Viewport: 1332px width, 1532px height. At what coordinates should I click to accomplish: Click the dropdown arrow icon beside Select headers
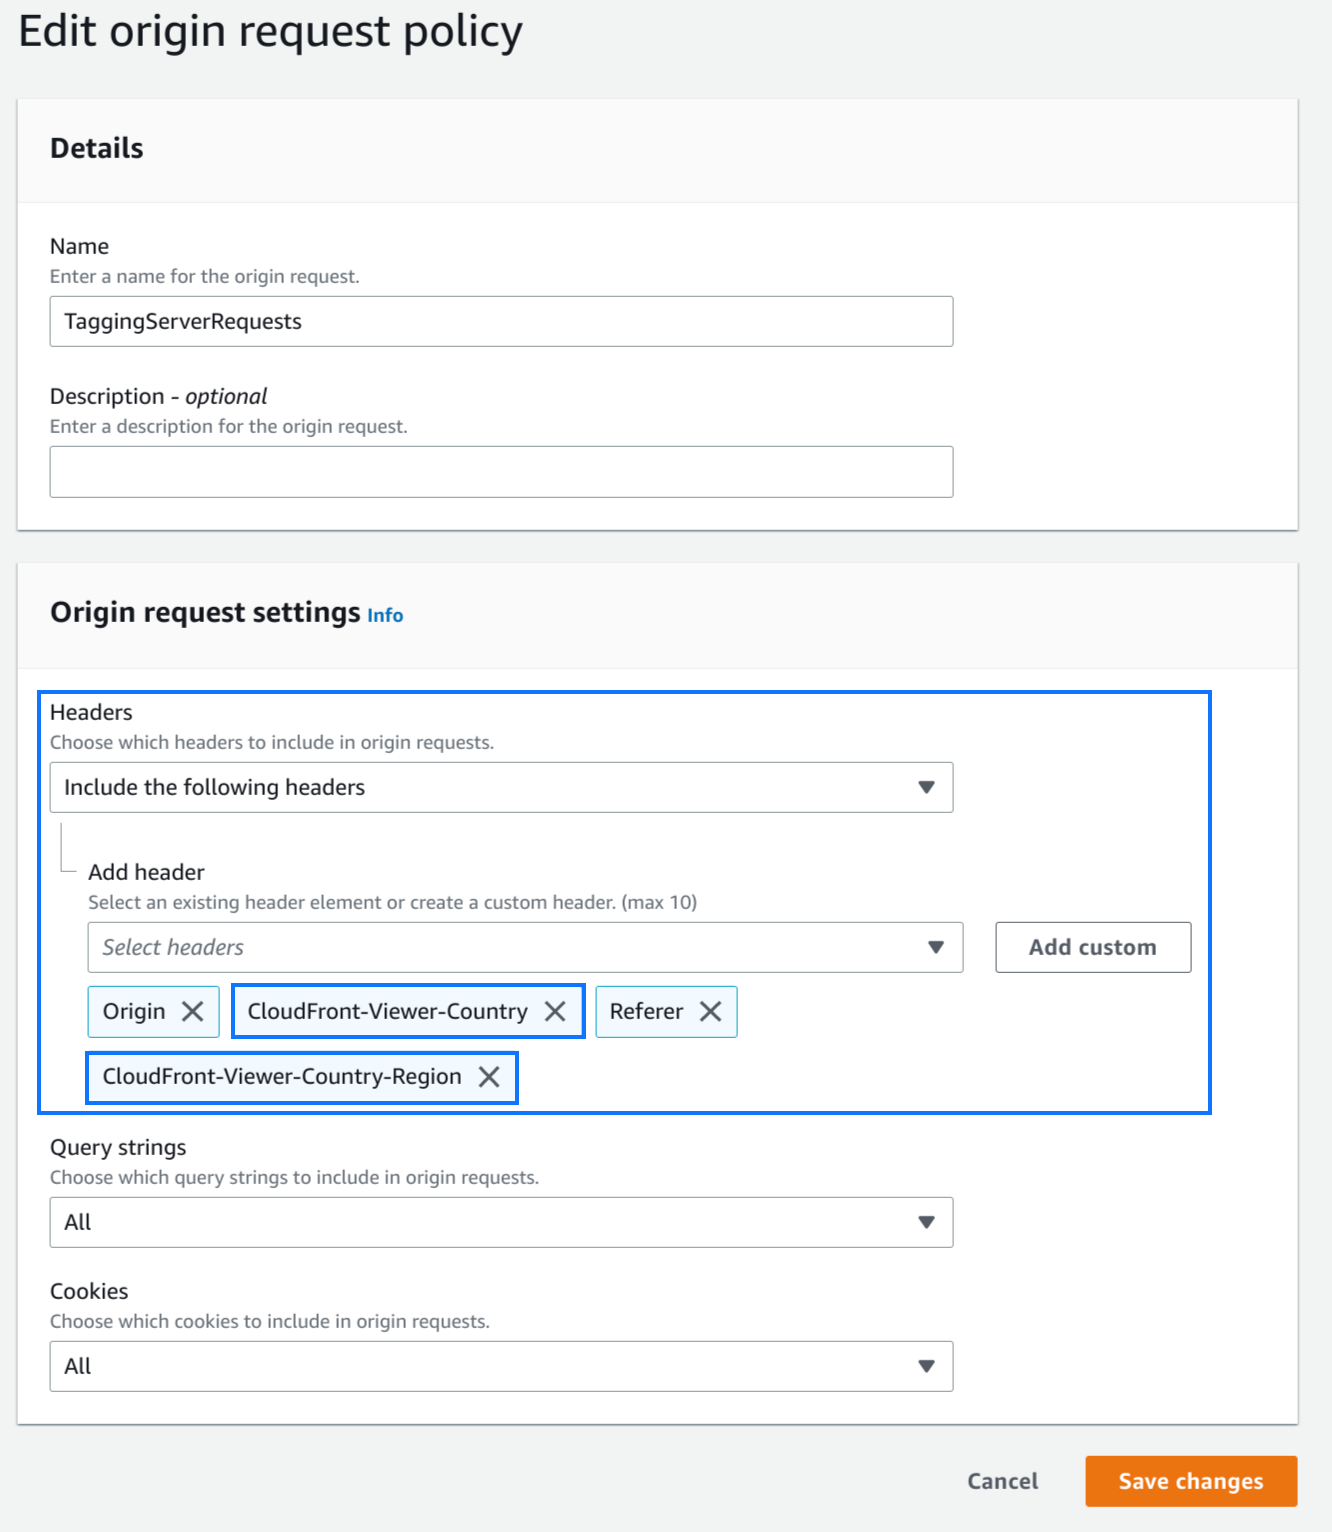coord(936,947)
